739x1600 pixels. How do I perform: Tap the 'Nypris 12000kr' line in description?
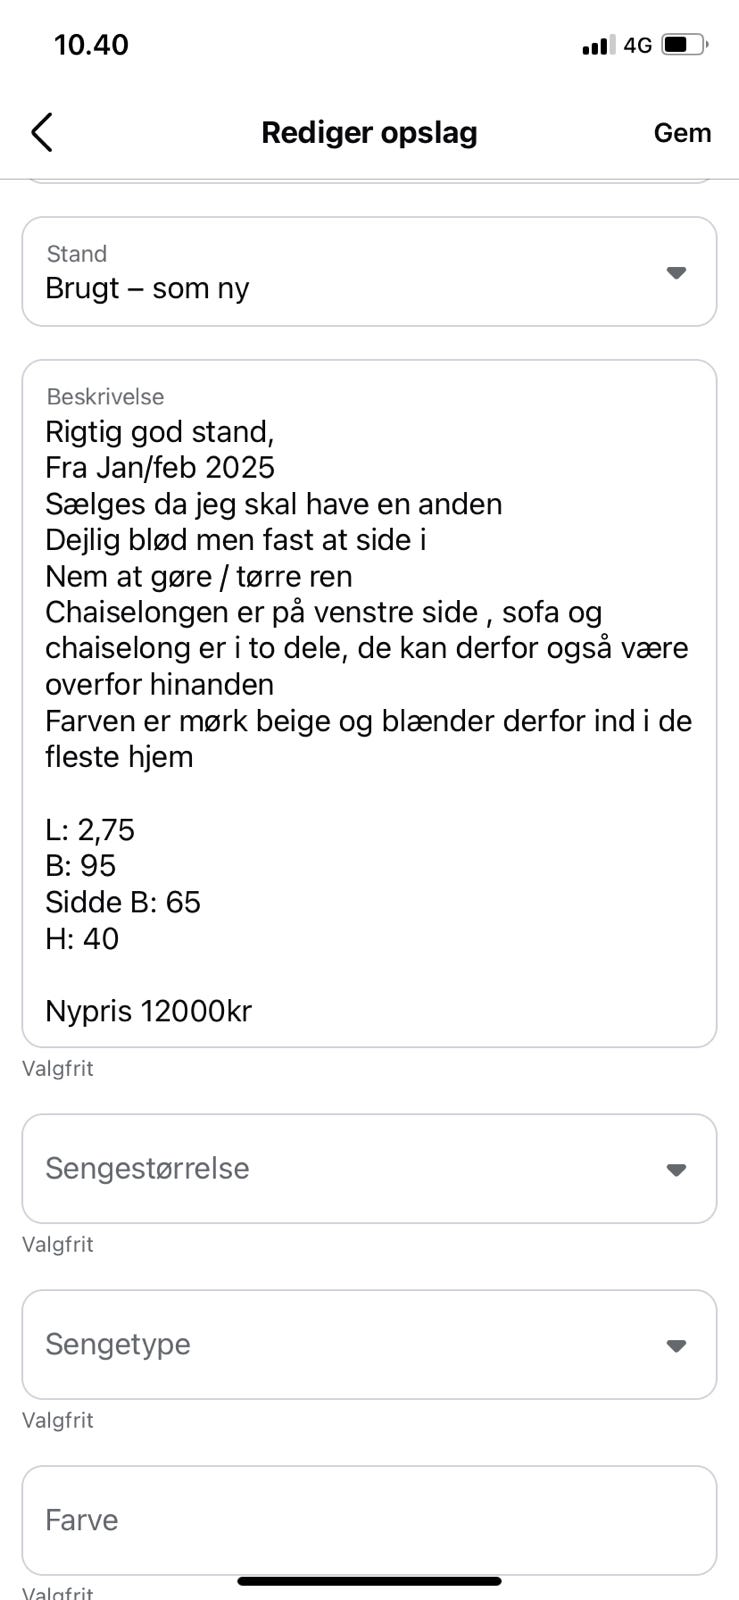(x=148, y=1011)
